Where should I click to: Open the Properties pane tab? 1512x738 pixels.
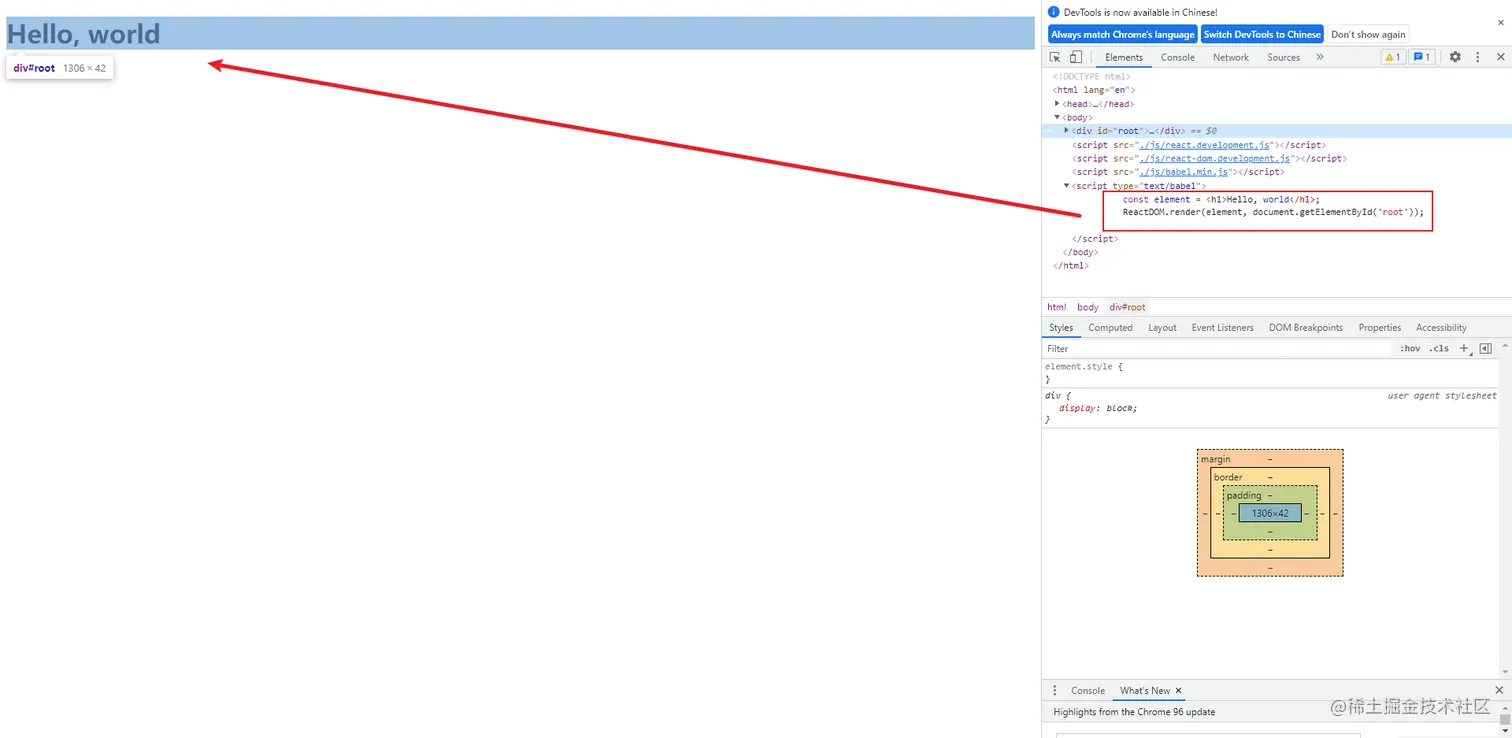(1380, 327)
